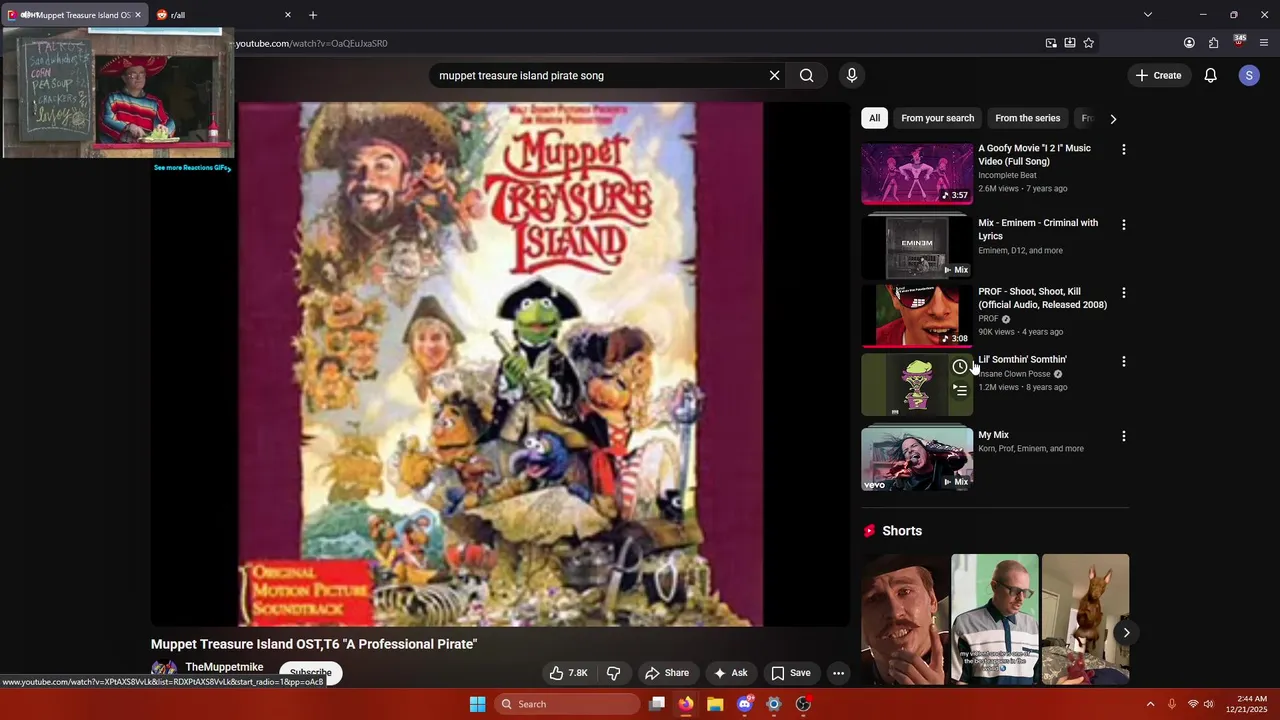Open options menu for PROF Shoot, Shoot, Kill
Viewport: 1280px width, 720px height.
coord(1123,293)
